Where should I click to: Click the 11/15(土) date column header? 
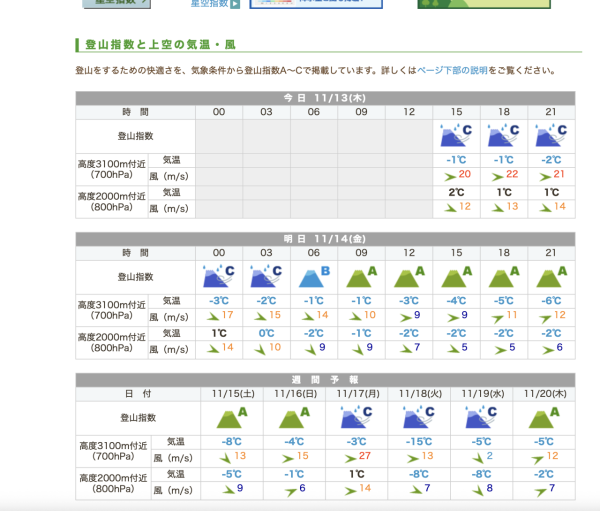click(x=233, y=394)
